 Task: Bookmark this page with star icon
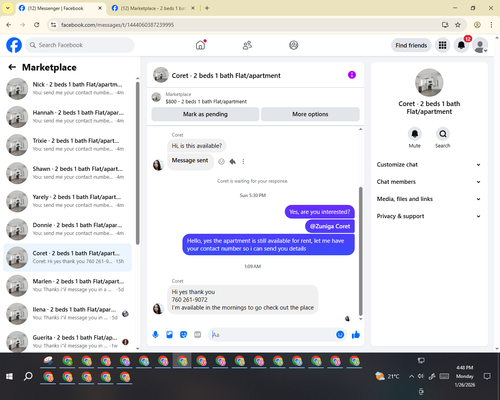pos(458,25)
